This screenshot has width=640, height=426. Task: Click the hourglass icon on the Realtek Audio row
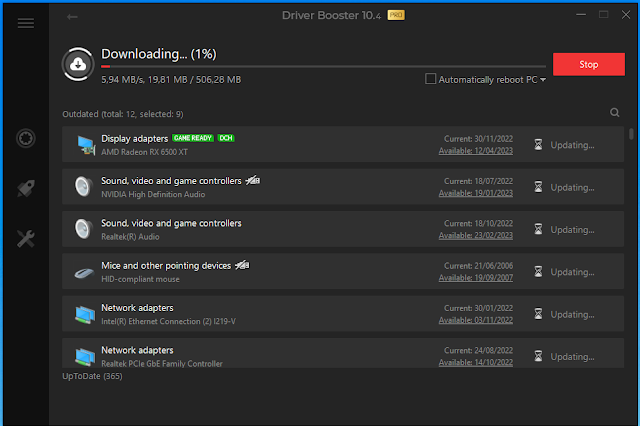(539, 229)
